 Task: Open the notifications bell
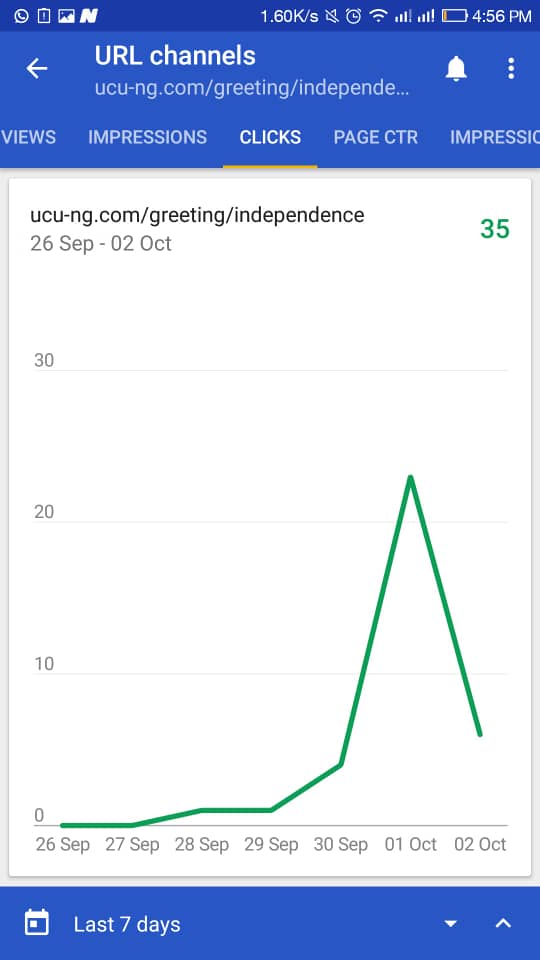pyautogui.click(x=456, y=69)
